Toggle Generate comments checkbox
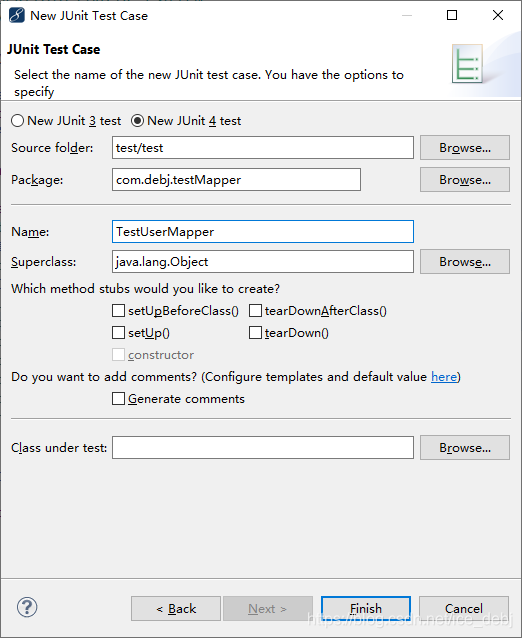Image resolution: width=522 pixels, height=638 pixels. point(118,399)
